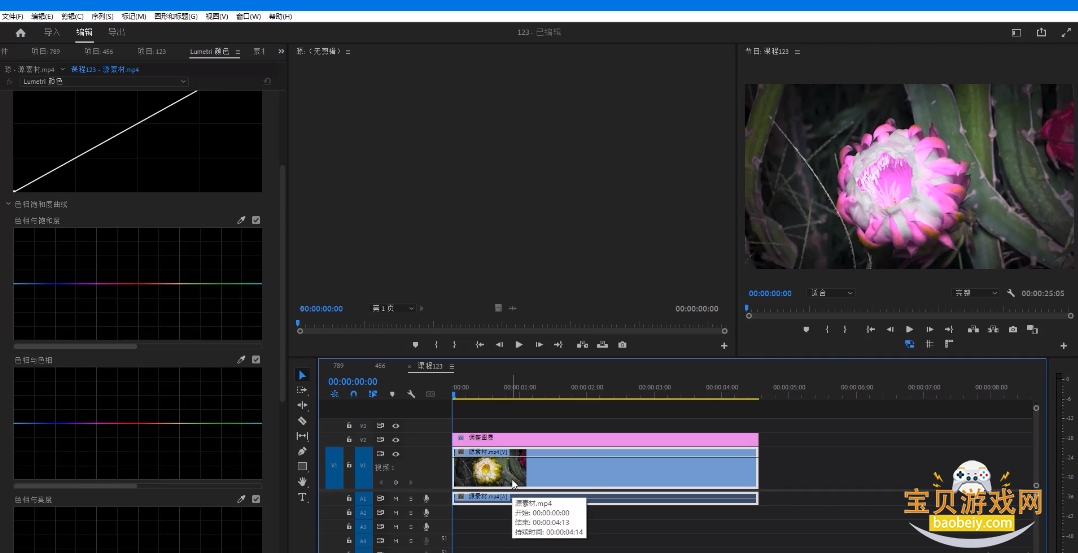
Task: Open quick export share icon
Action: tap(1042, 32)
